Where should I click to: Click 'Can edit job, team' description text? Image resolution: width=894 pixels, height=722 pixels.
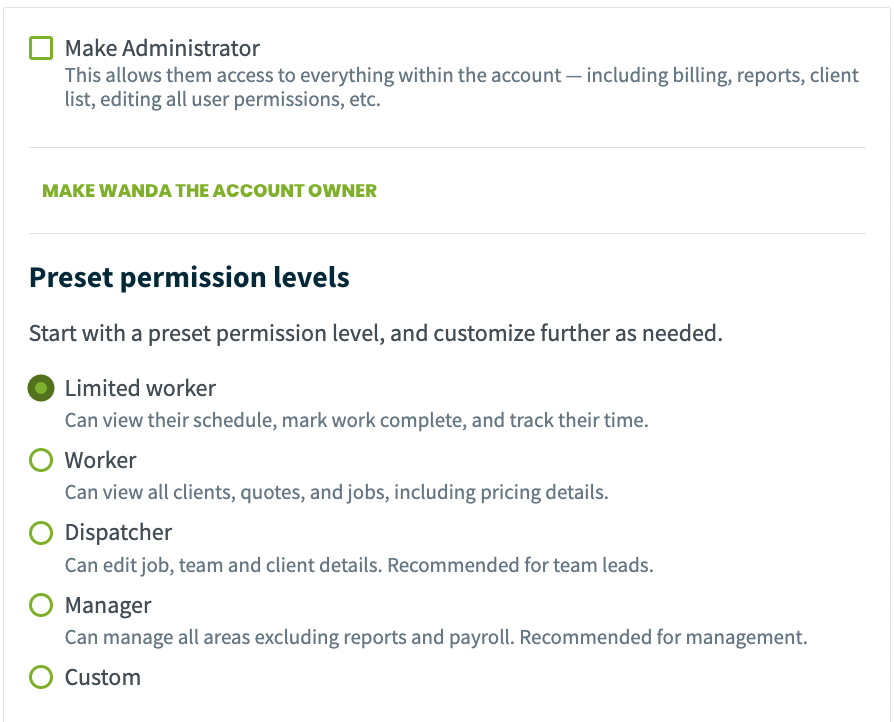(359, 565)
